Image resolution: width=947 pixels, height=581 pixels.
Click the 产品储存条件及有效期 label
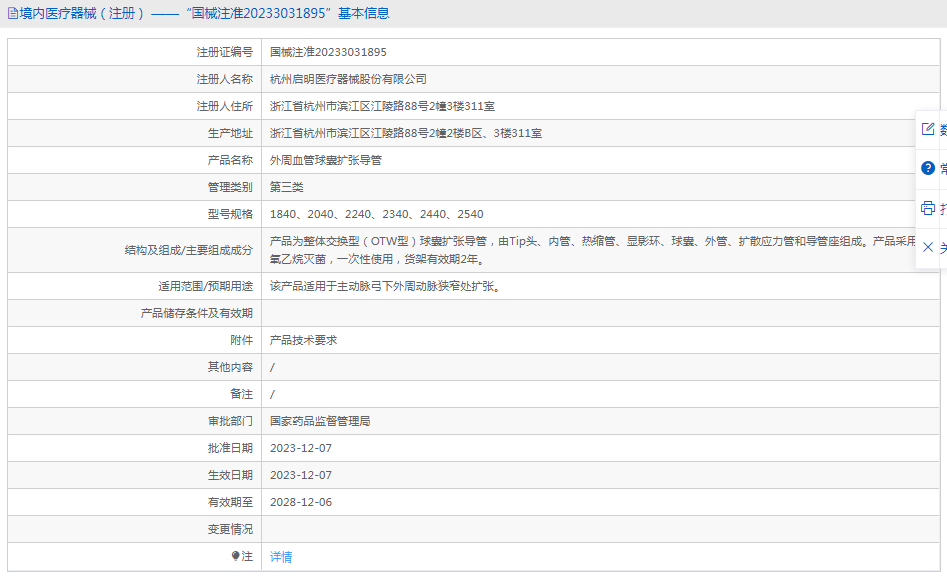point(197,313)
